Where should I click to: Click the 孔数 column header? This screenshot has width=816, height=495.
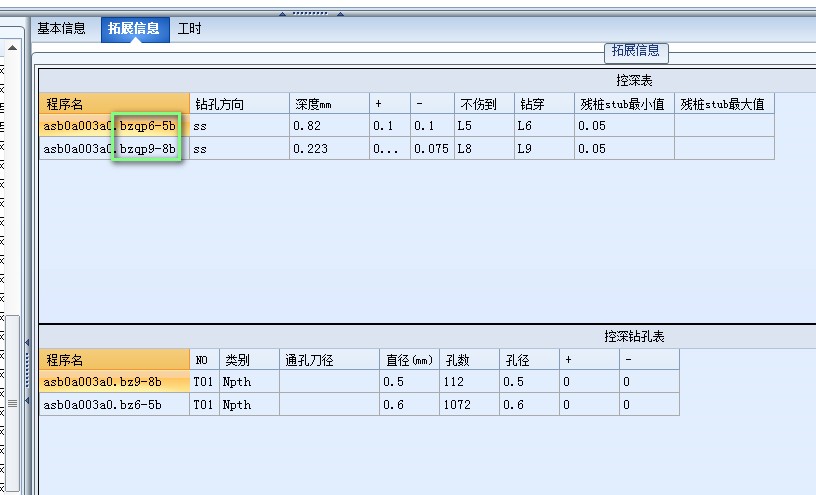point(469,360)
